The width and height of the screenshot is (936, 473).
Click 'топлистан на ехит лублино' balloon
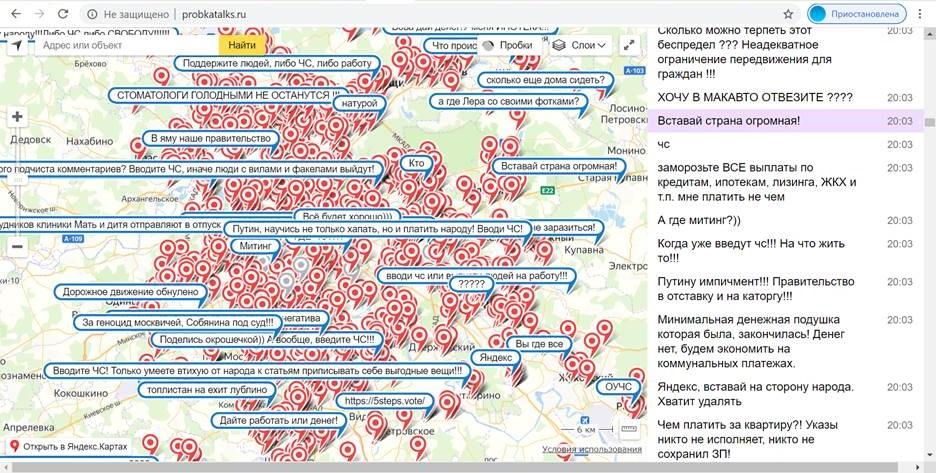pyautogui.click(x=207, y=390)
